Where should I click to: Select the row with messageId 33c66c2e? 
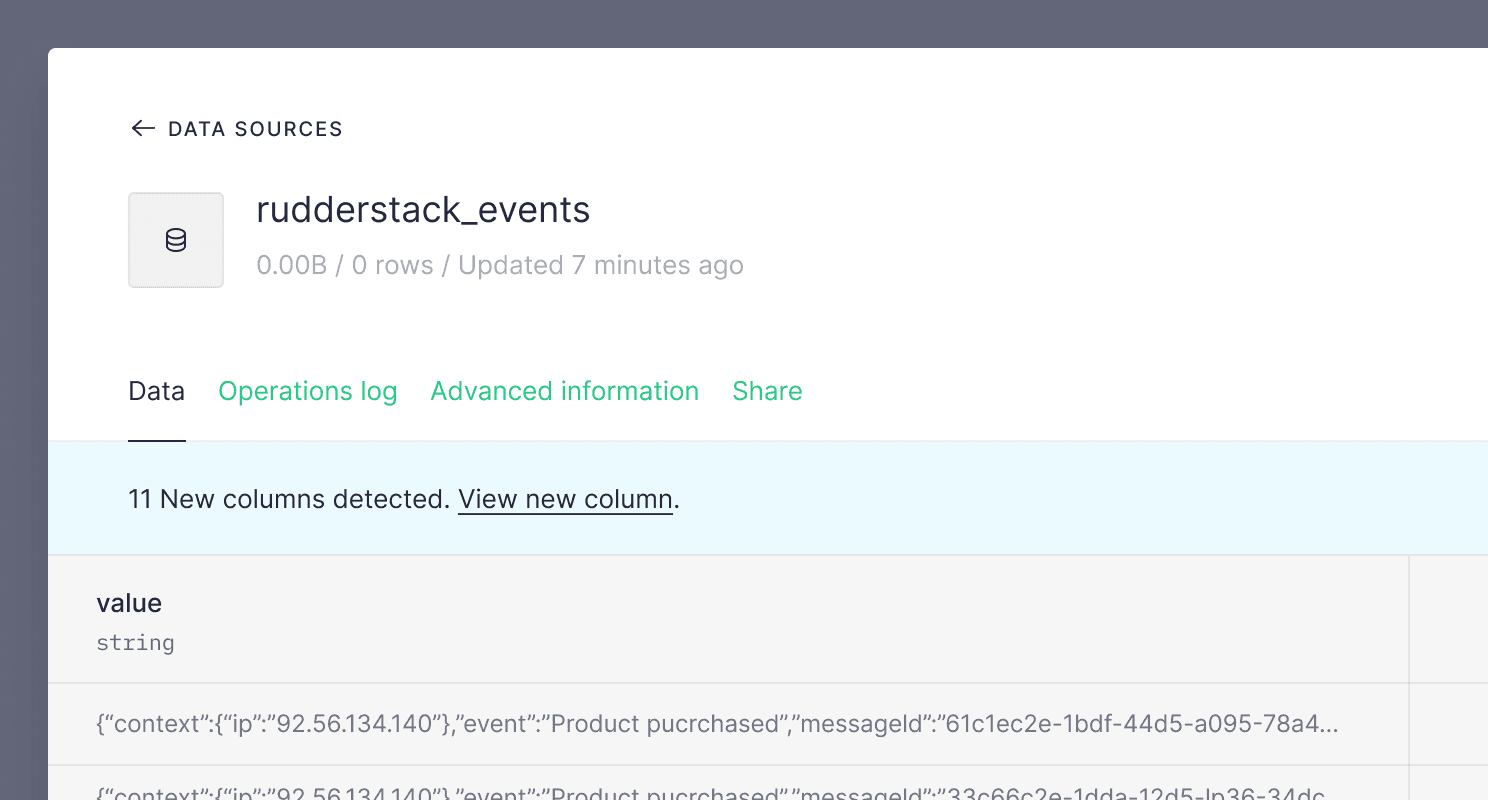point(716,790)
